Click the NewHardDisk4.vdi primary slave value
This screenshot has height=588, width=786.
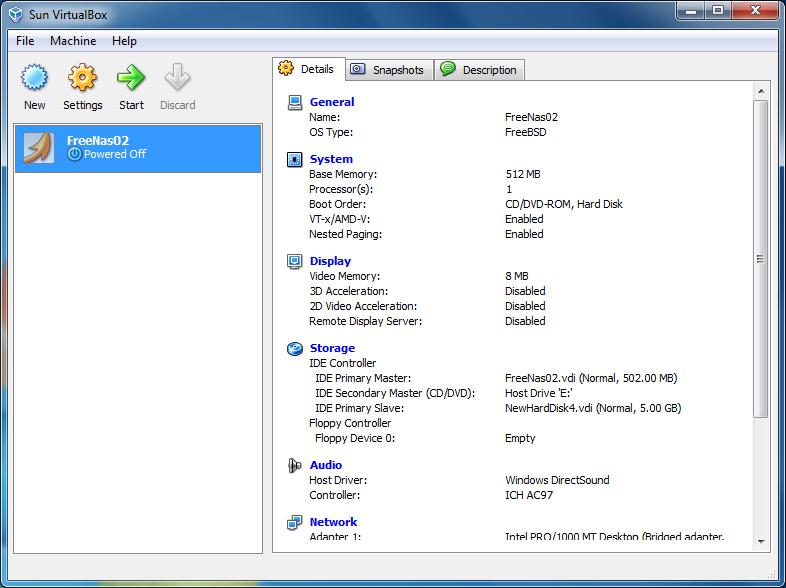[x=593, y=408]
